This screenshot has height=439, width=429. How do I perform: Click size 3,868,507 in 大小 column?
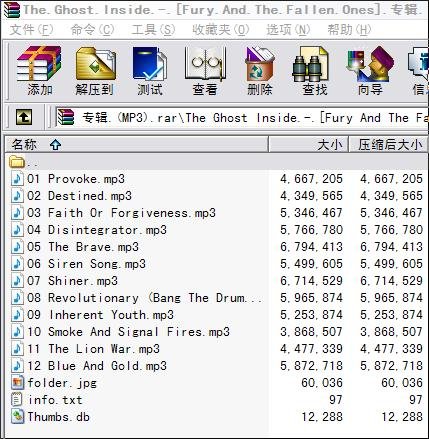(x=311, y=332)
